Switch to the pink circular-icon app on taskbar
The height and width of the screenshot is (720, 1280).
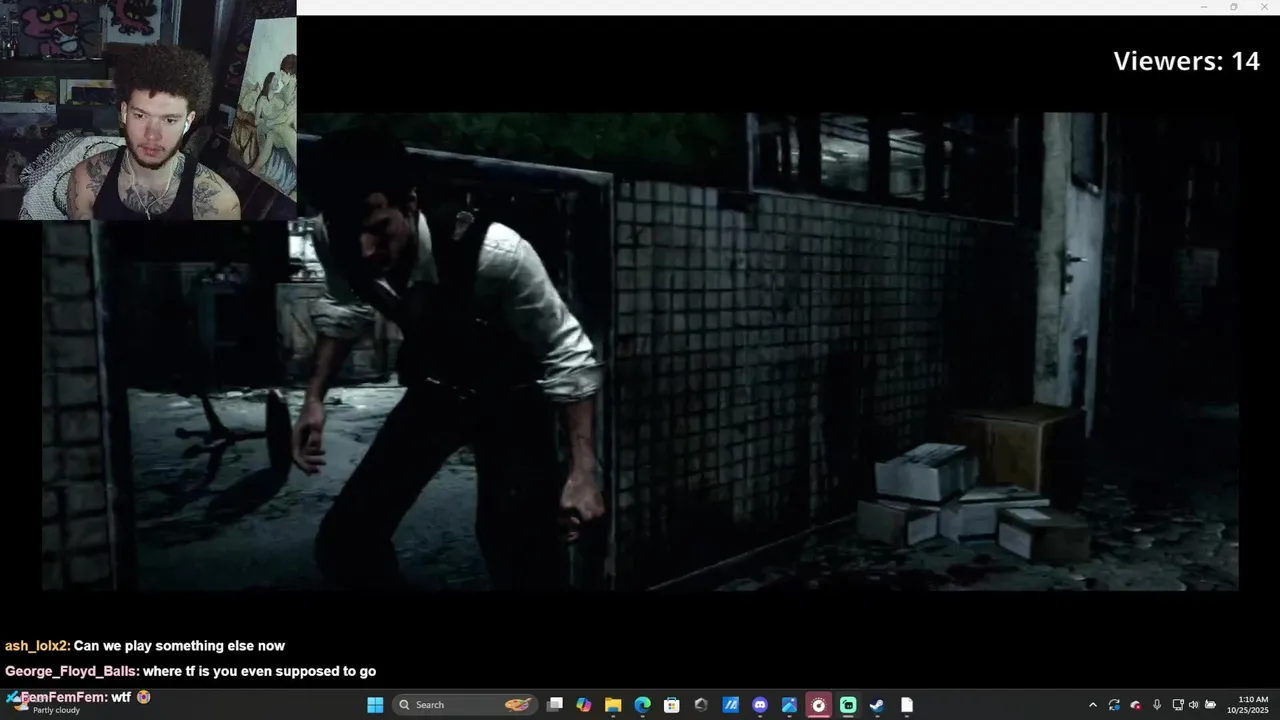click(x=819, y=705)
